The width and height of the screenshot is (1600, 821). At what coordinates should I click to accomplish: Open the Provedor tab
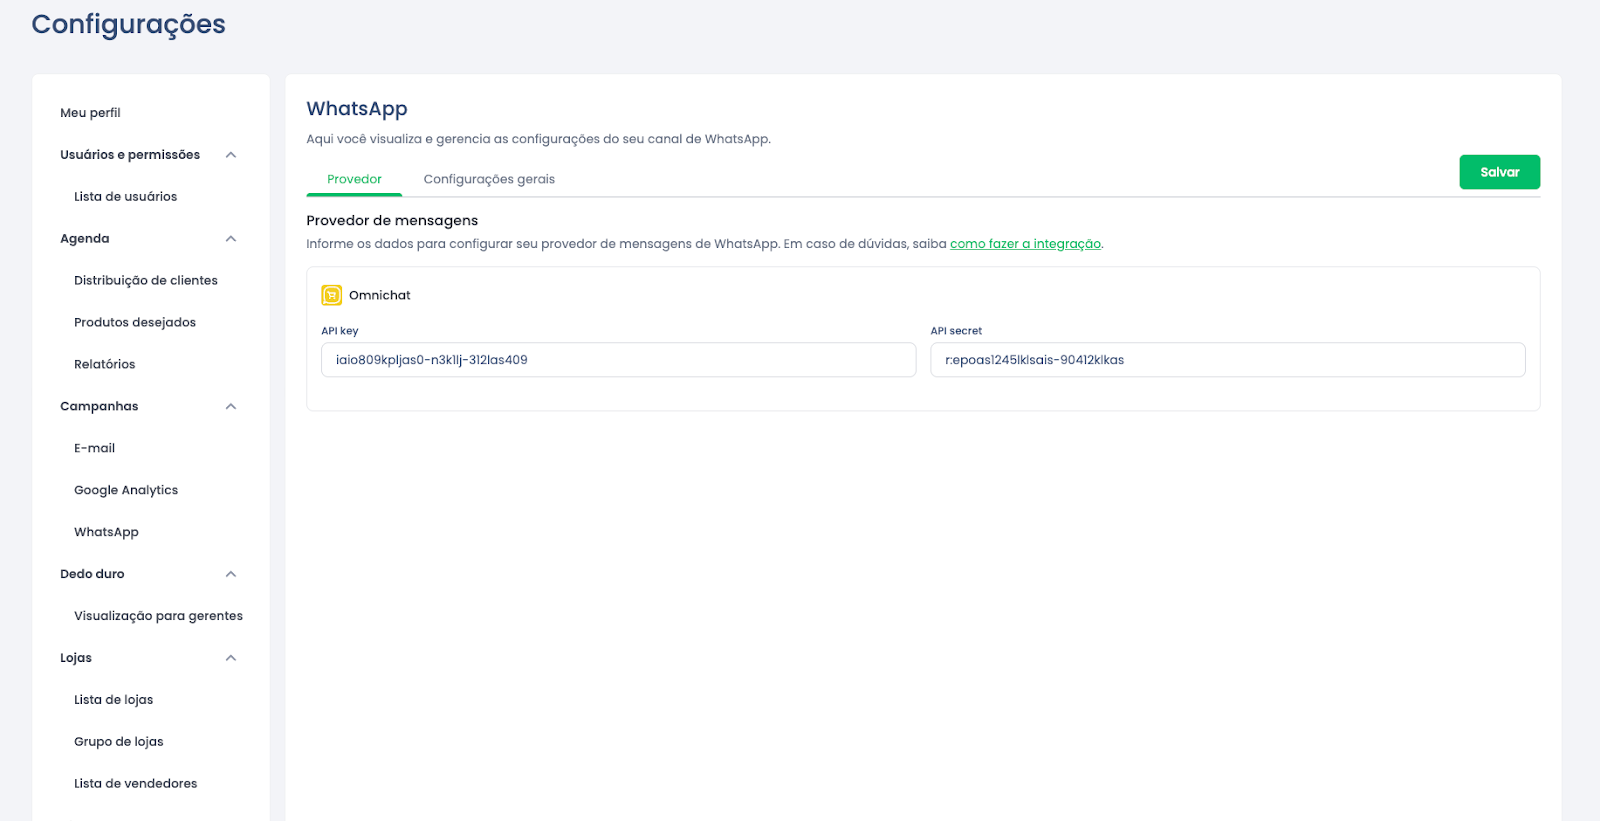354,179
